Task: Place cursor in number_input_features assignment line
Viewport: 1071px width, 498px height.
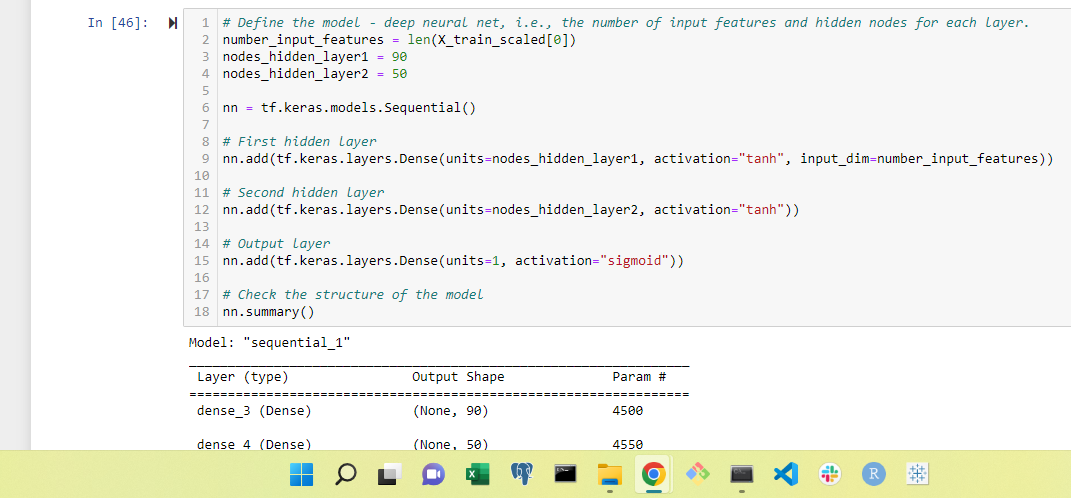Action: point(400,40)
